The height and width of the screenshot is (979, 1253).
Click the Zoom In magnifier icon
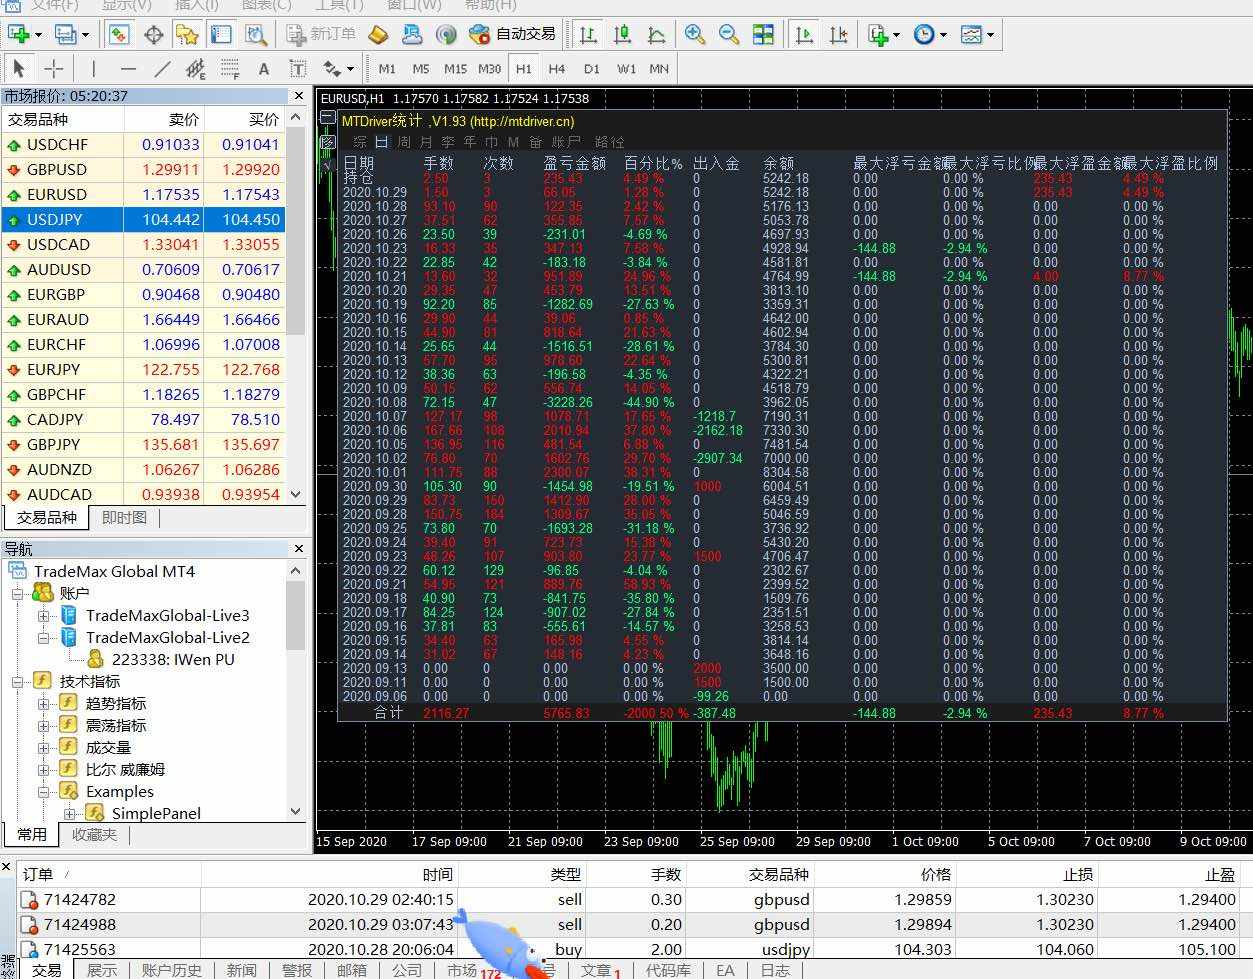click(695, 34)
